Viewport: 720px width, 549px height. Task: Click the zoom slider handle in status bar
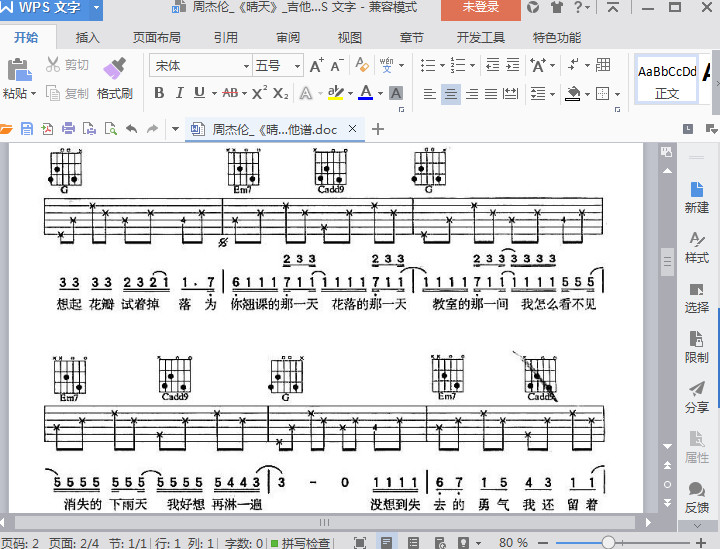[x=608, y=542]
